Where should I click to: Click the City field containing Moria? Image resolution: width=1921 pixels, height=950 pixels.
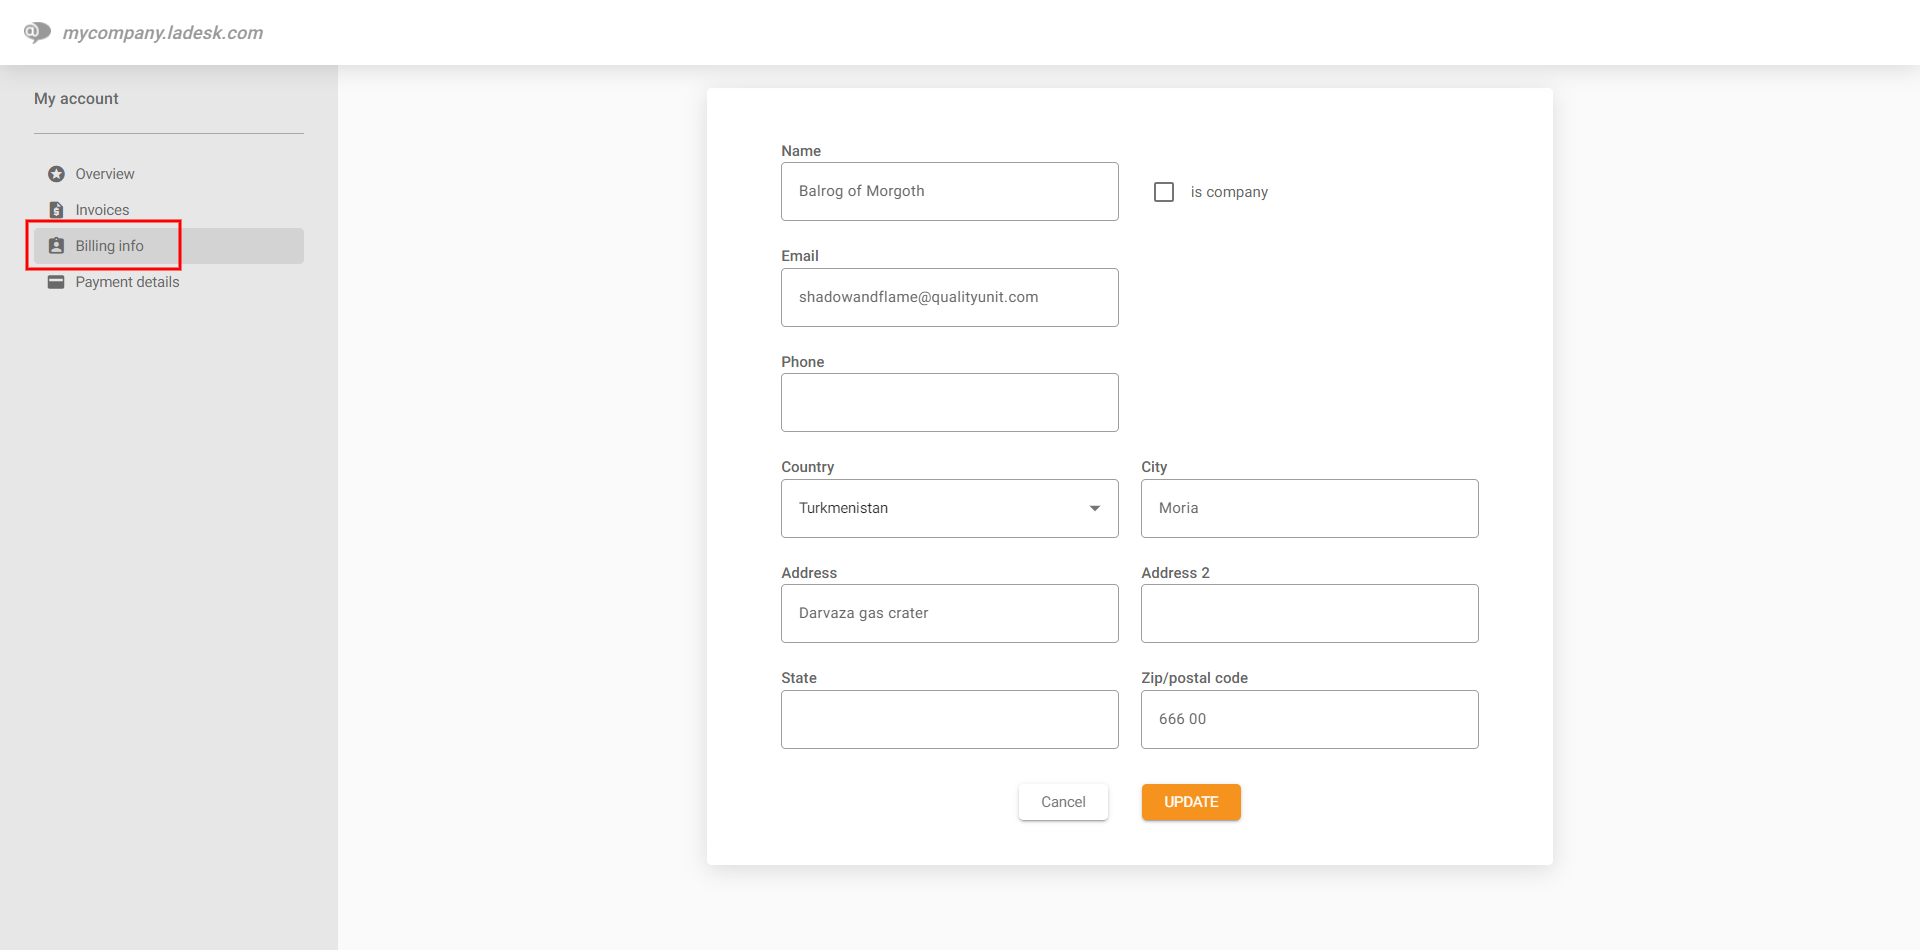click(1309, 508)
